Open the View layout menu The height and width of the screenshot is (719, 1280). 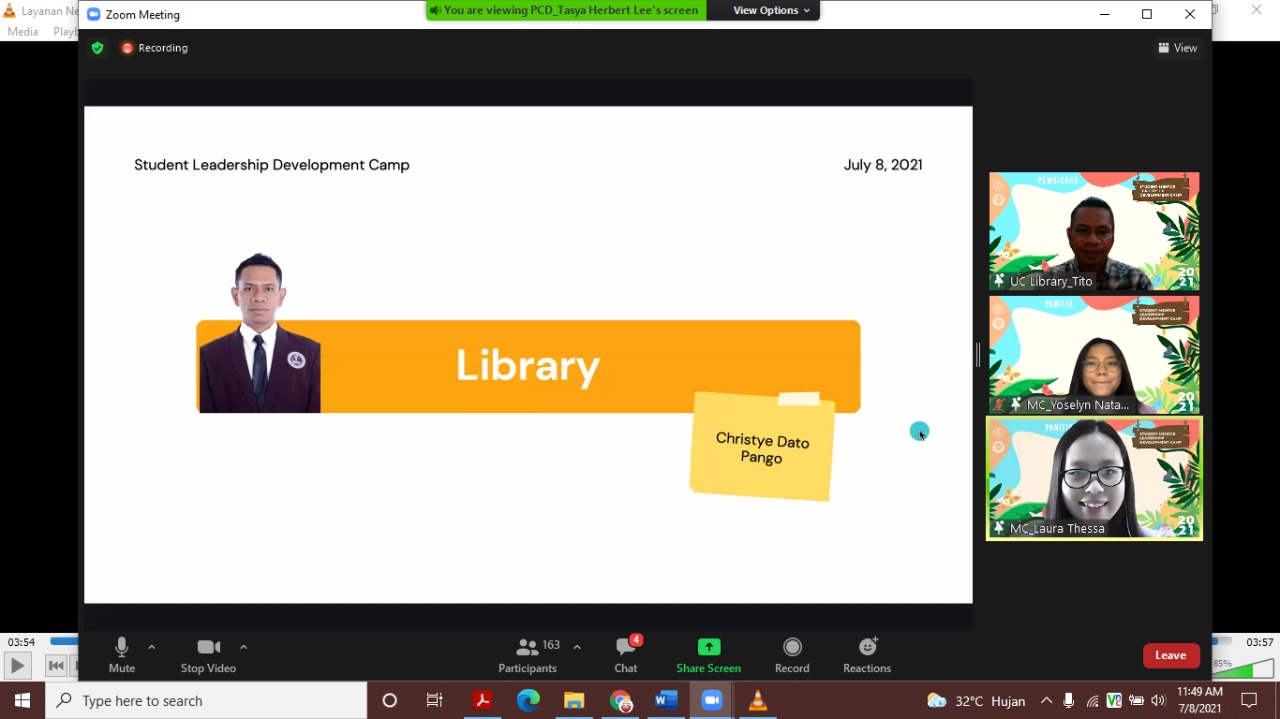pyautogui.click(x=1177, y=48)
